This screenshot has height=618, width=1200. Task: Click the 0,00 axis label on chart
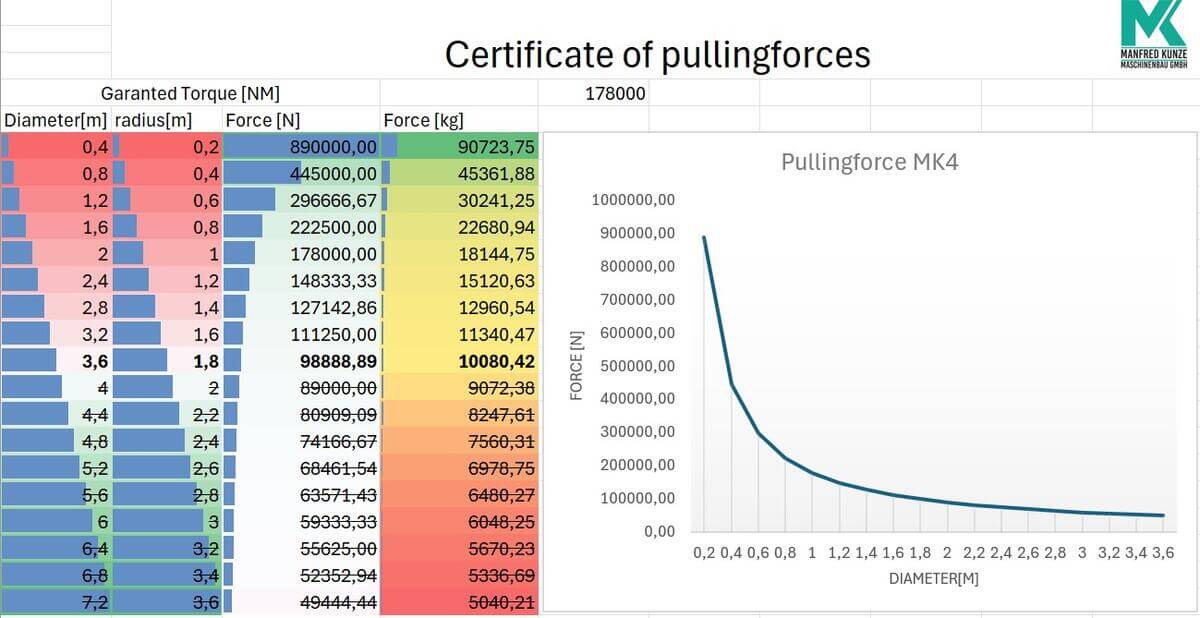[x=658, y=530]
